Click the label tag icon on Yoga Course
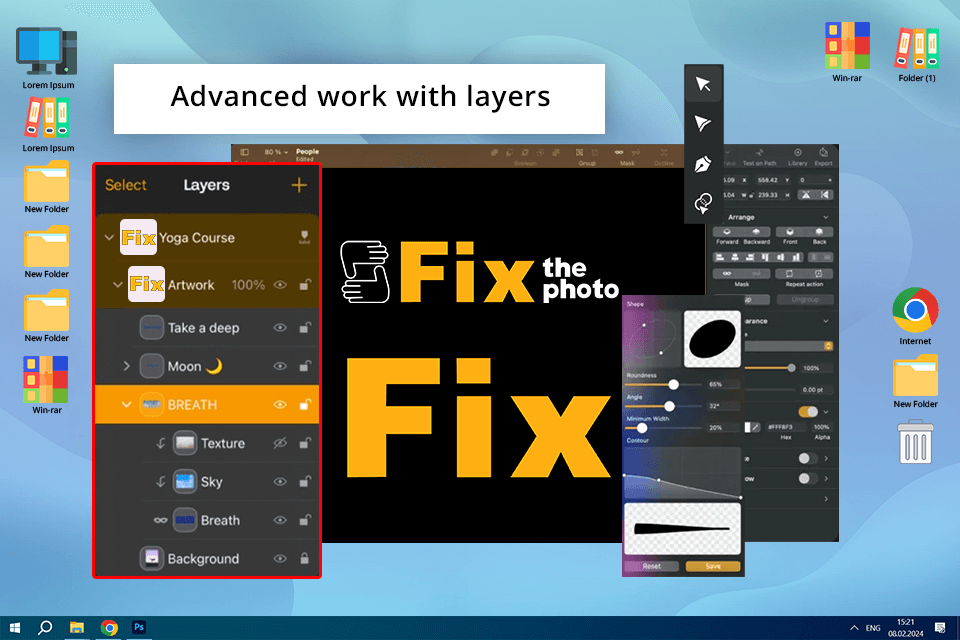 (x=304, y=237)
